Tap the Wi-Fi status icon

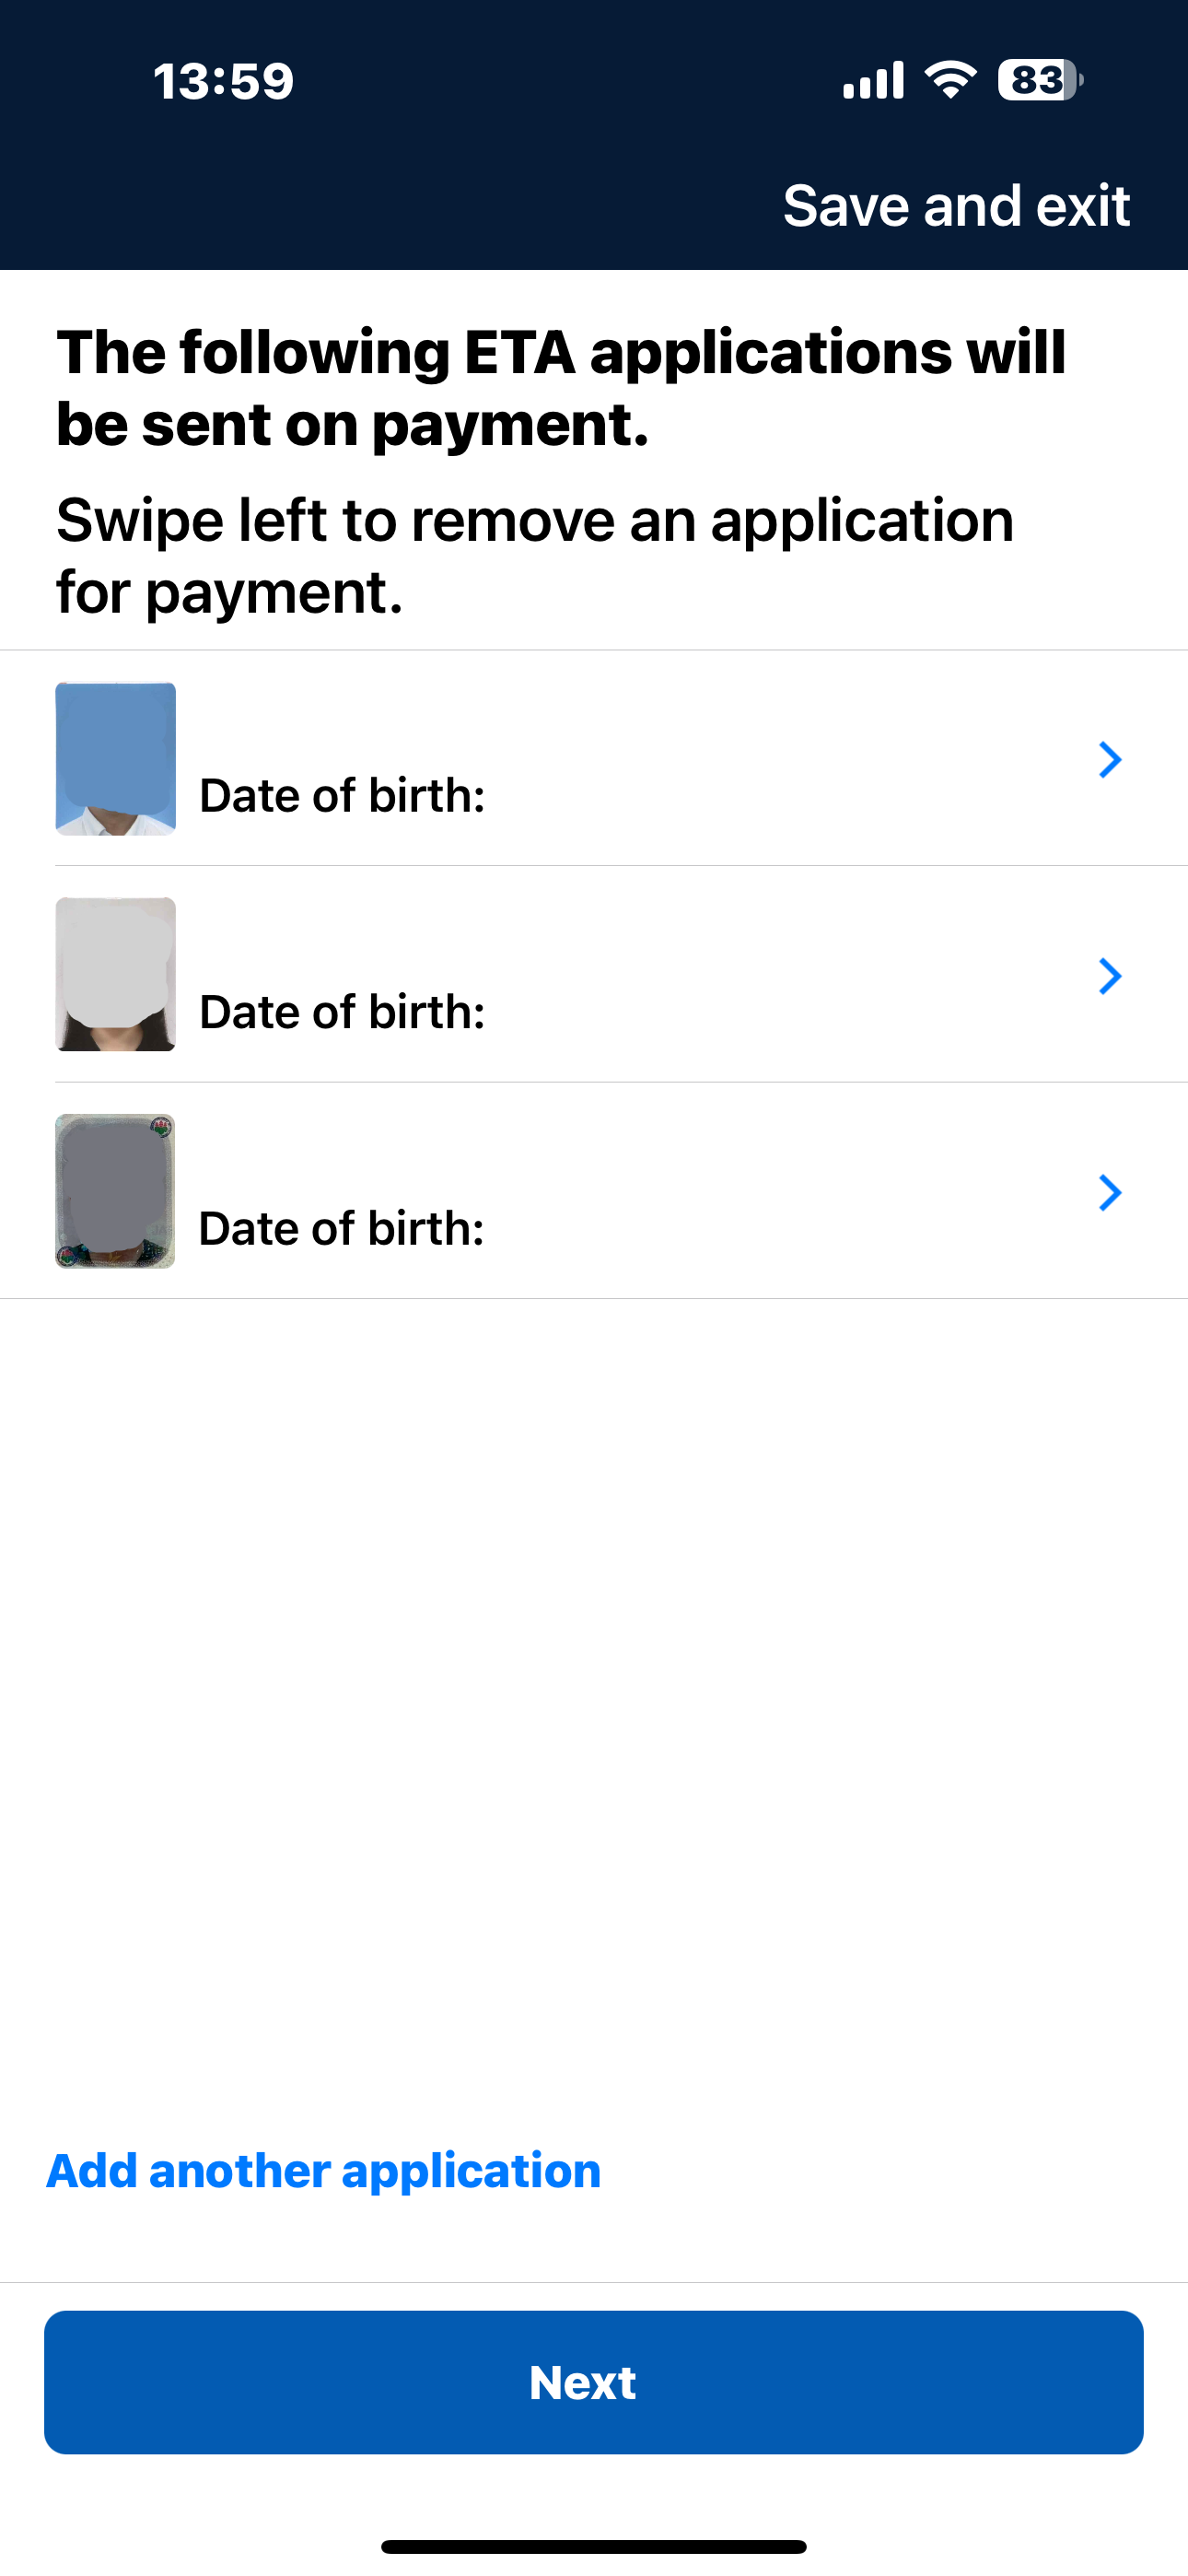point(950,79)
